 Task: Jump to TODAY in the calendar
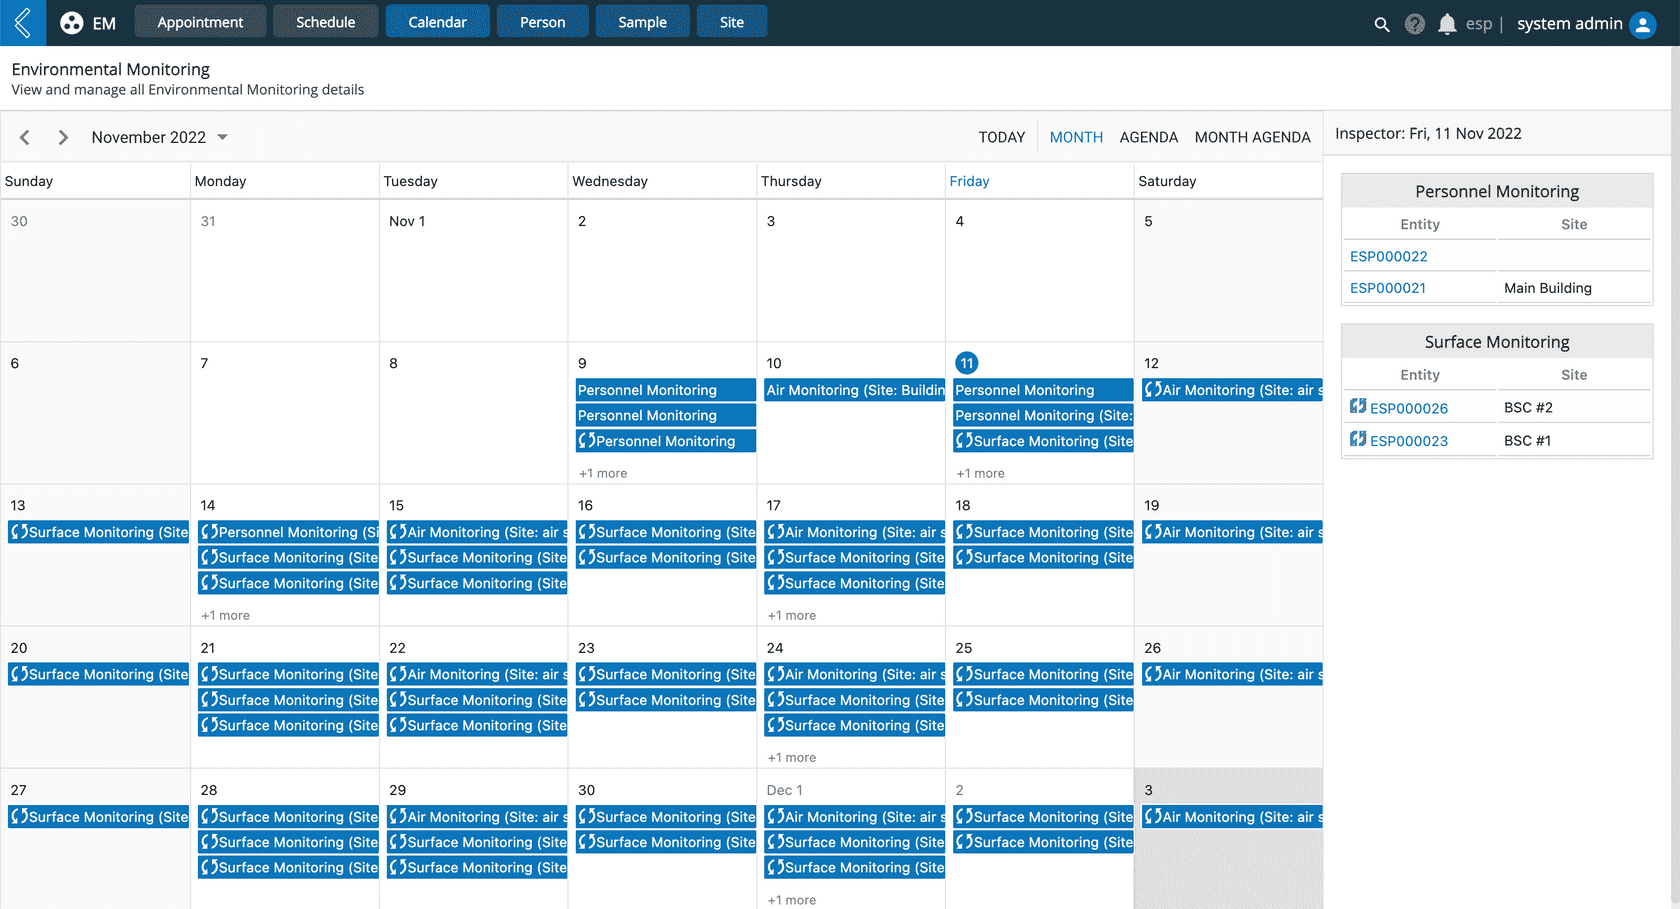point(1002,137)
